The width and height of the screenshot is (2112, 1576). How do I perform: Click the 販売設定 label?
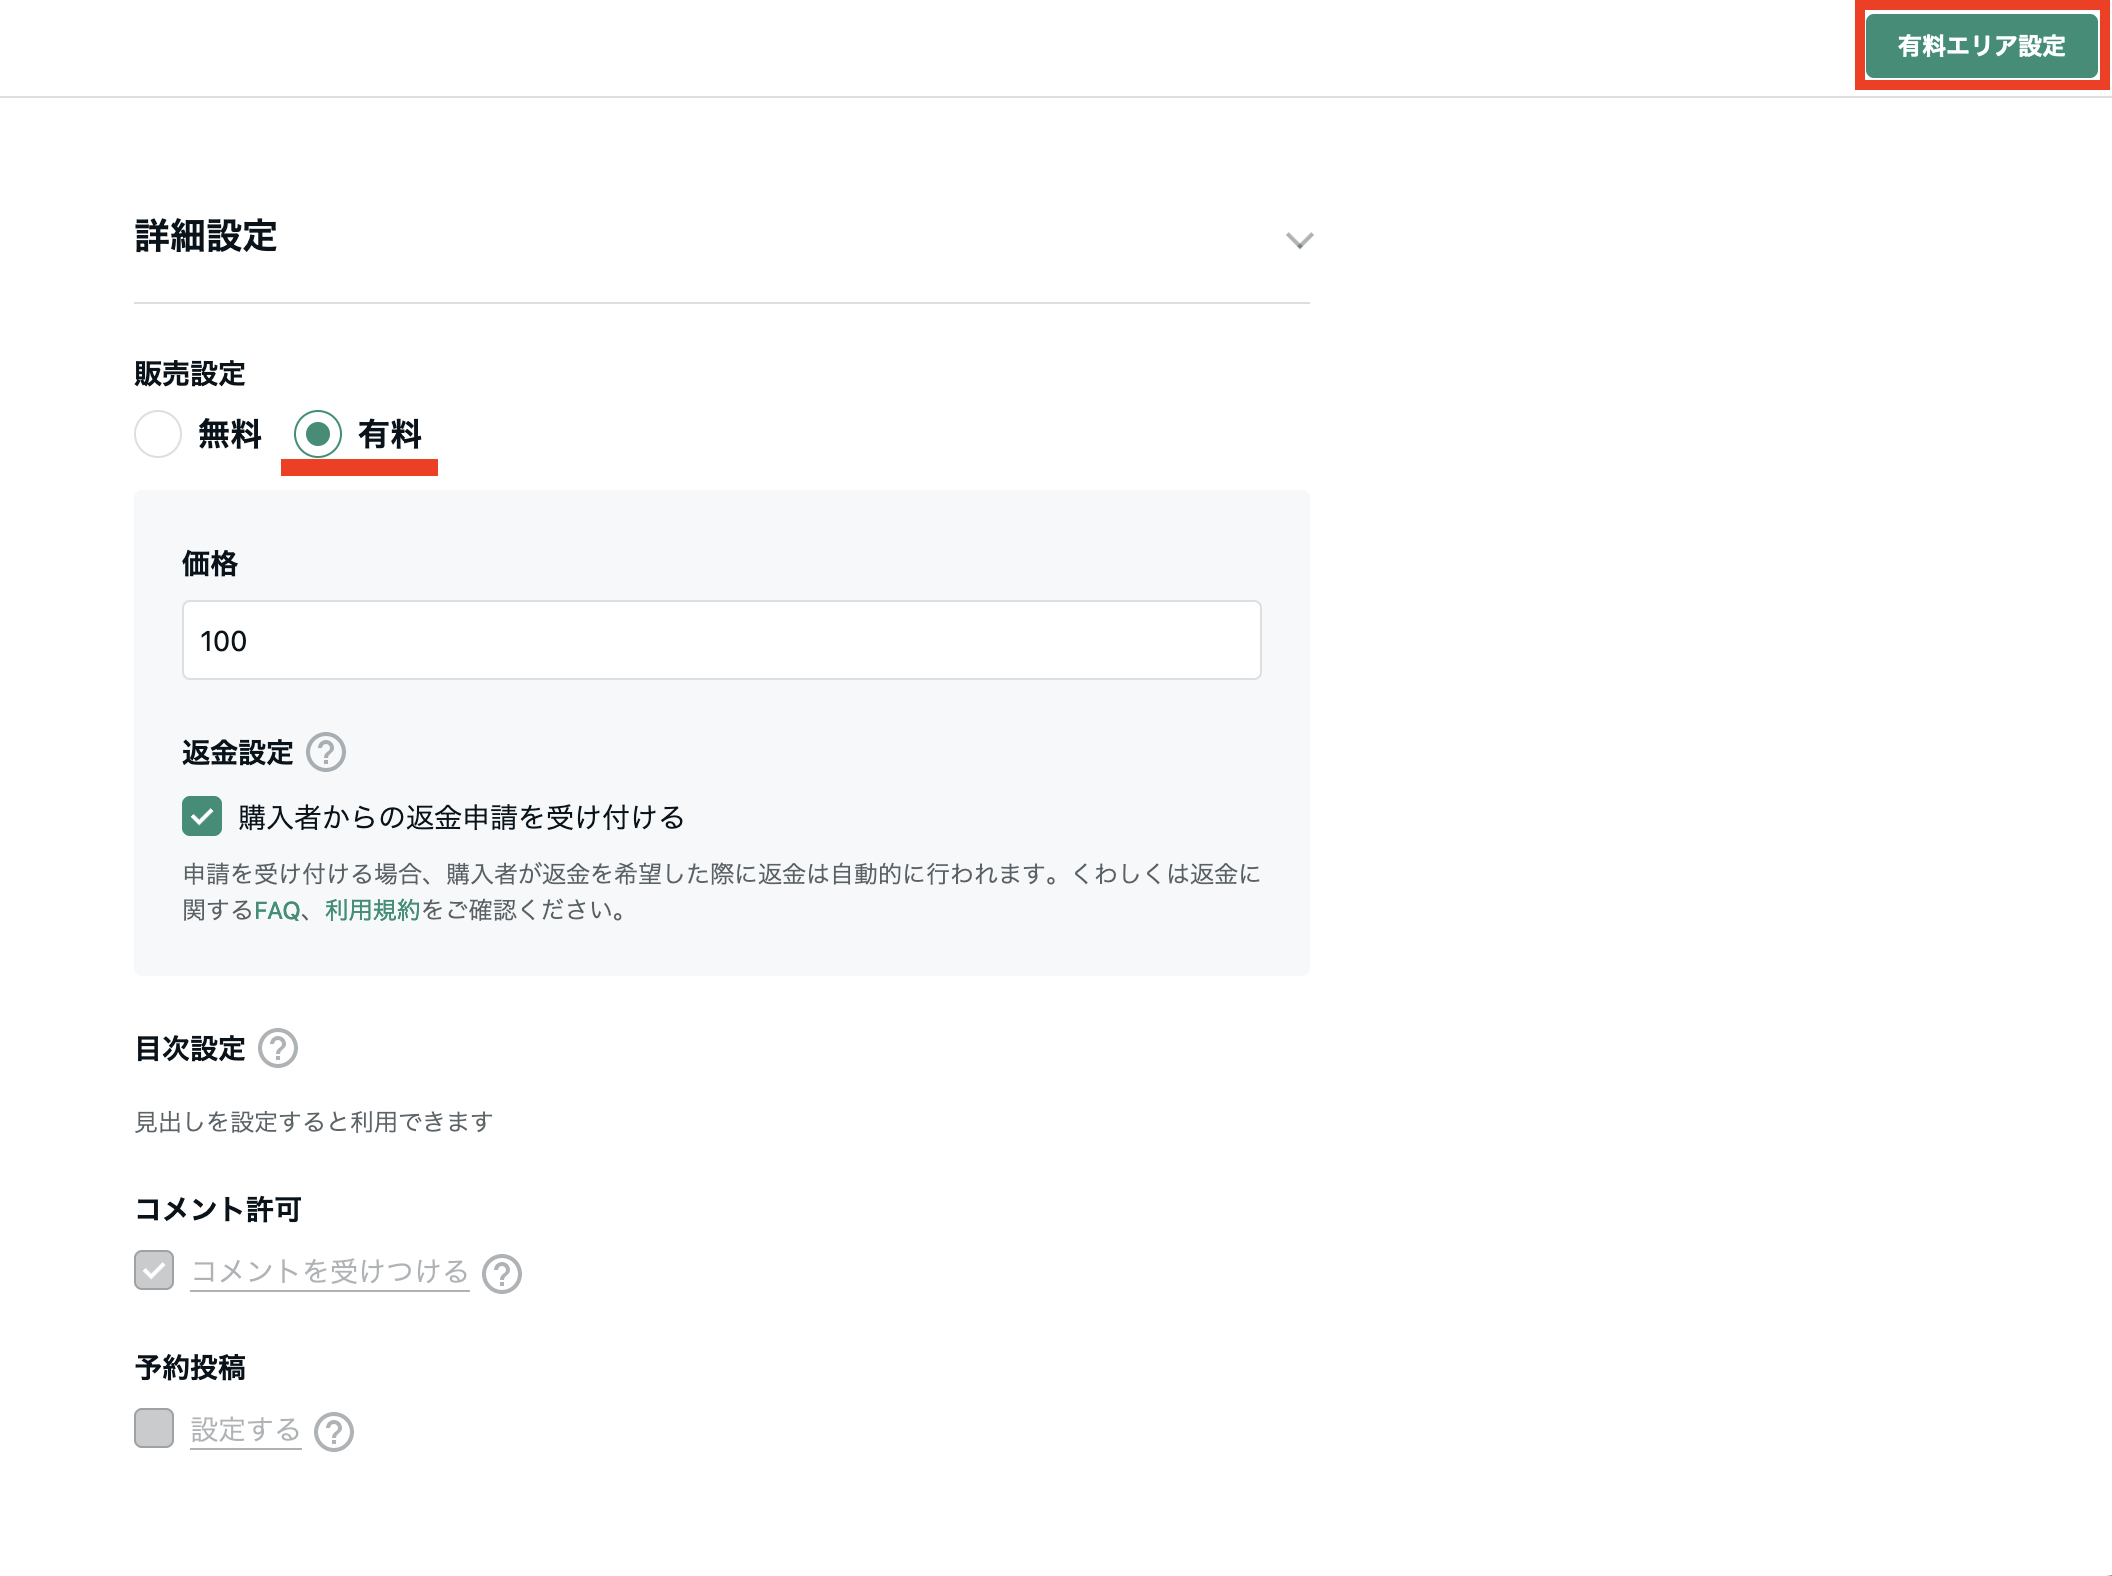pos(190,373)
